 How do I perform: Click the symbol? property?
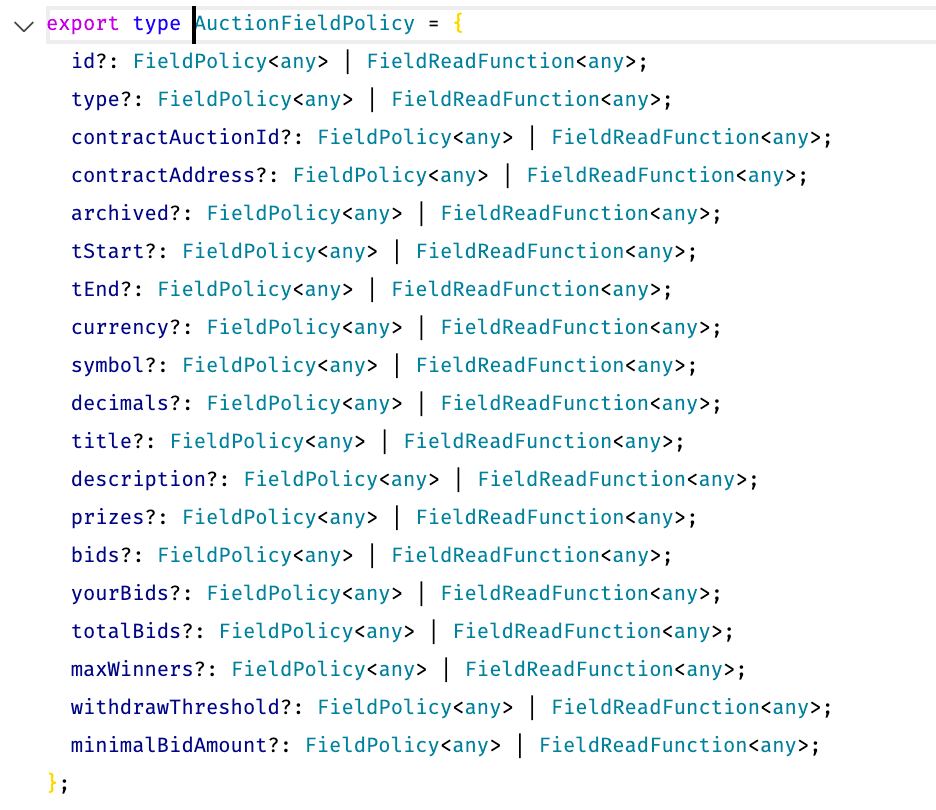coord(114,365)
